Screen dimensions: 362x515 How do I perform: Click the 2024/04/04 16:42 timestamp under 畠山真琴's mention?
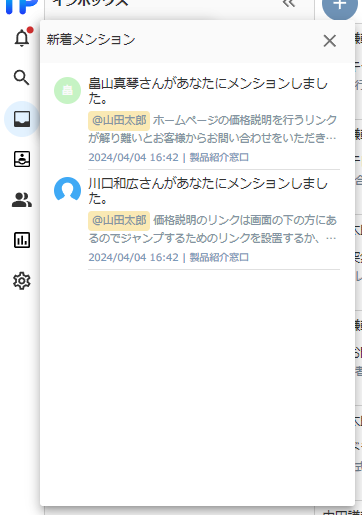[x=133, y=157]
